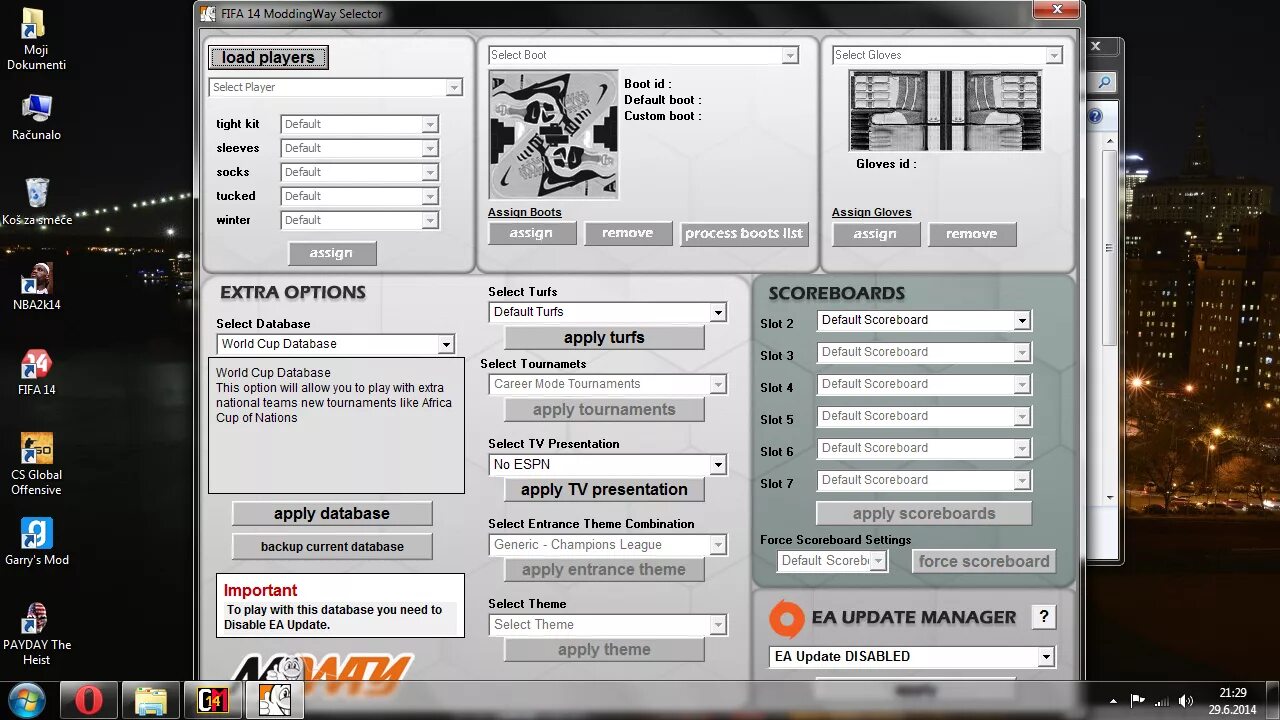Click assign under Assign Gloves
1280x720 pixels.
point(876,234)
